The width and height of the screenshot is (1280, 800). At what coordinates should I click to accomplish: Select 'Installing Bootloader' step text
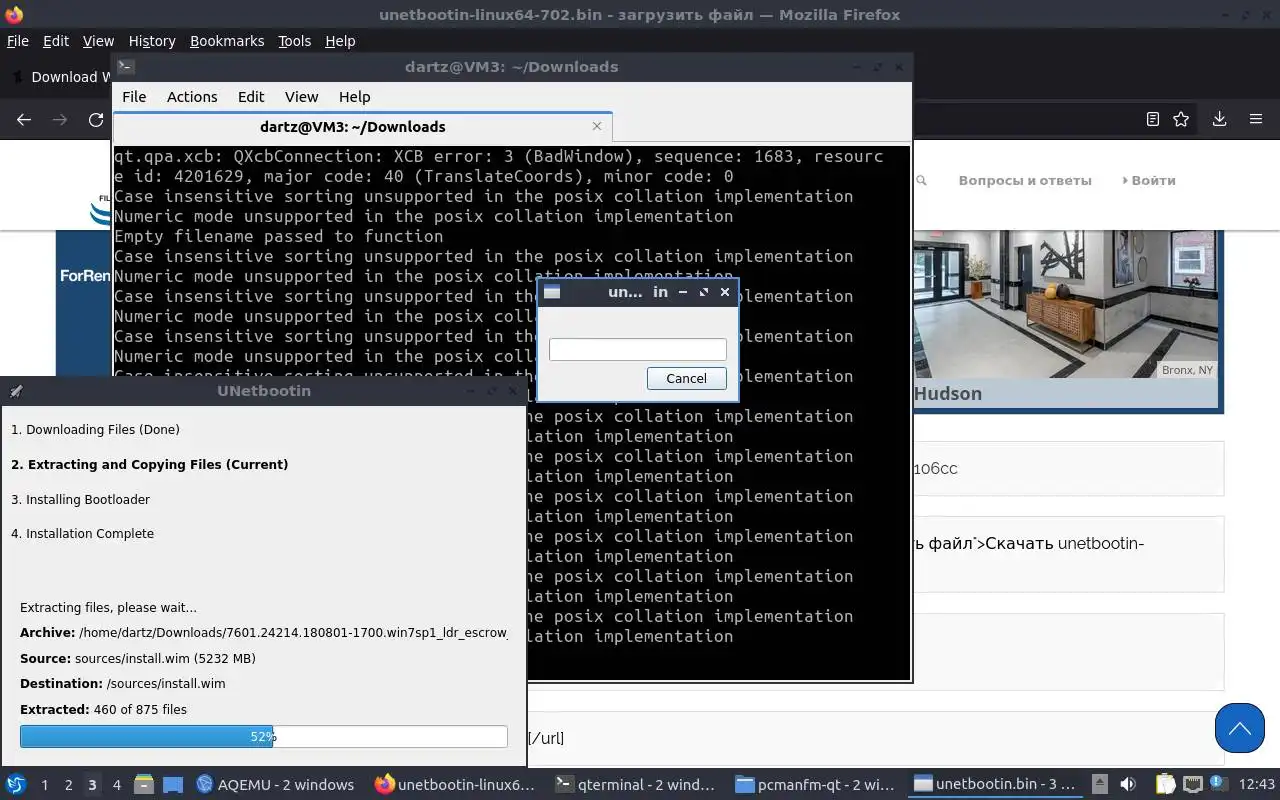coord(81,499)
